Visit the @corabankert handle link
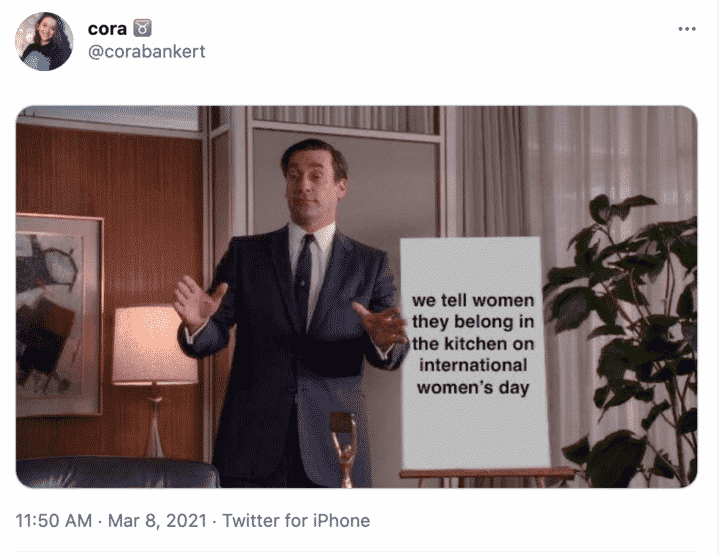The width and height of the screenshot is (720, 555). pos(146,51)
